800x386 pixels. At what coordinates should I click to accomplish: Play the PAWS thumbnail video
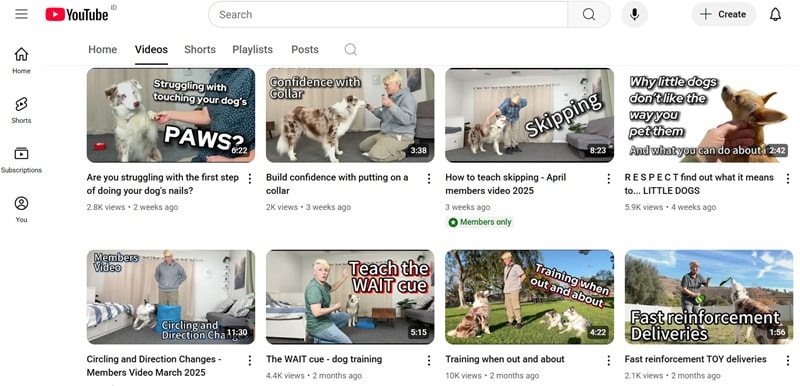click(x=171, y=115)
